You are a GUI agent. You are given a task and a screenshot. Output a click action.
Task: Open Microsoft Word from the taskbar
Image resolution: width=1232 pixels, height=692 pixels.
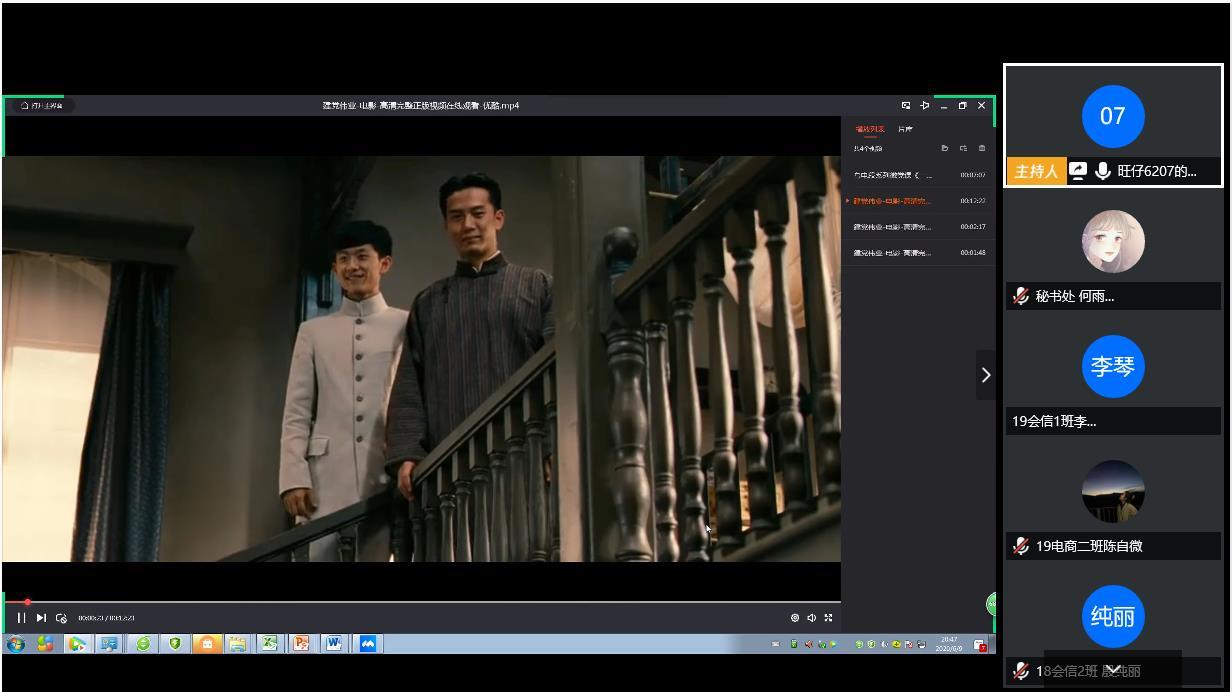click(x=333, y=644)
